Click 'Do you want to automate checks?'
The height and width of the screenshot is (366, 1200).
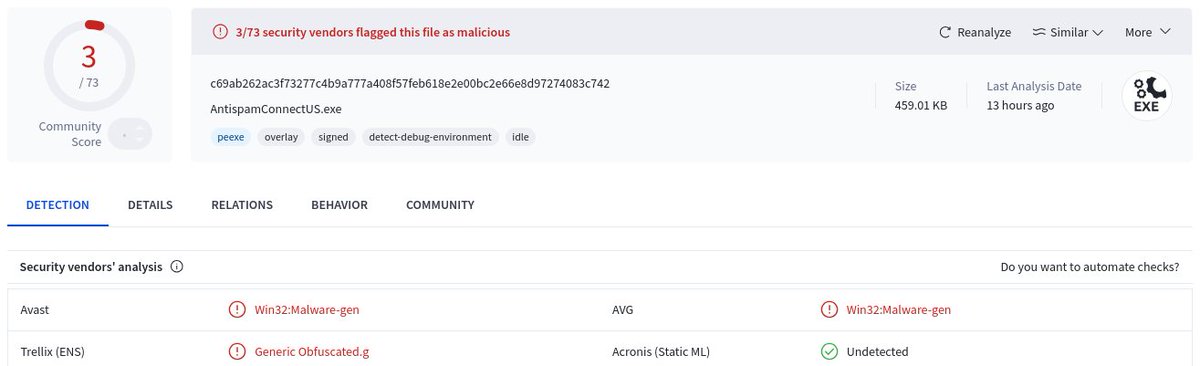1090,267
